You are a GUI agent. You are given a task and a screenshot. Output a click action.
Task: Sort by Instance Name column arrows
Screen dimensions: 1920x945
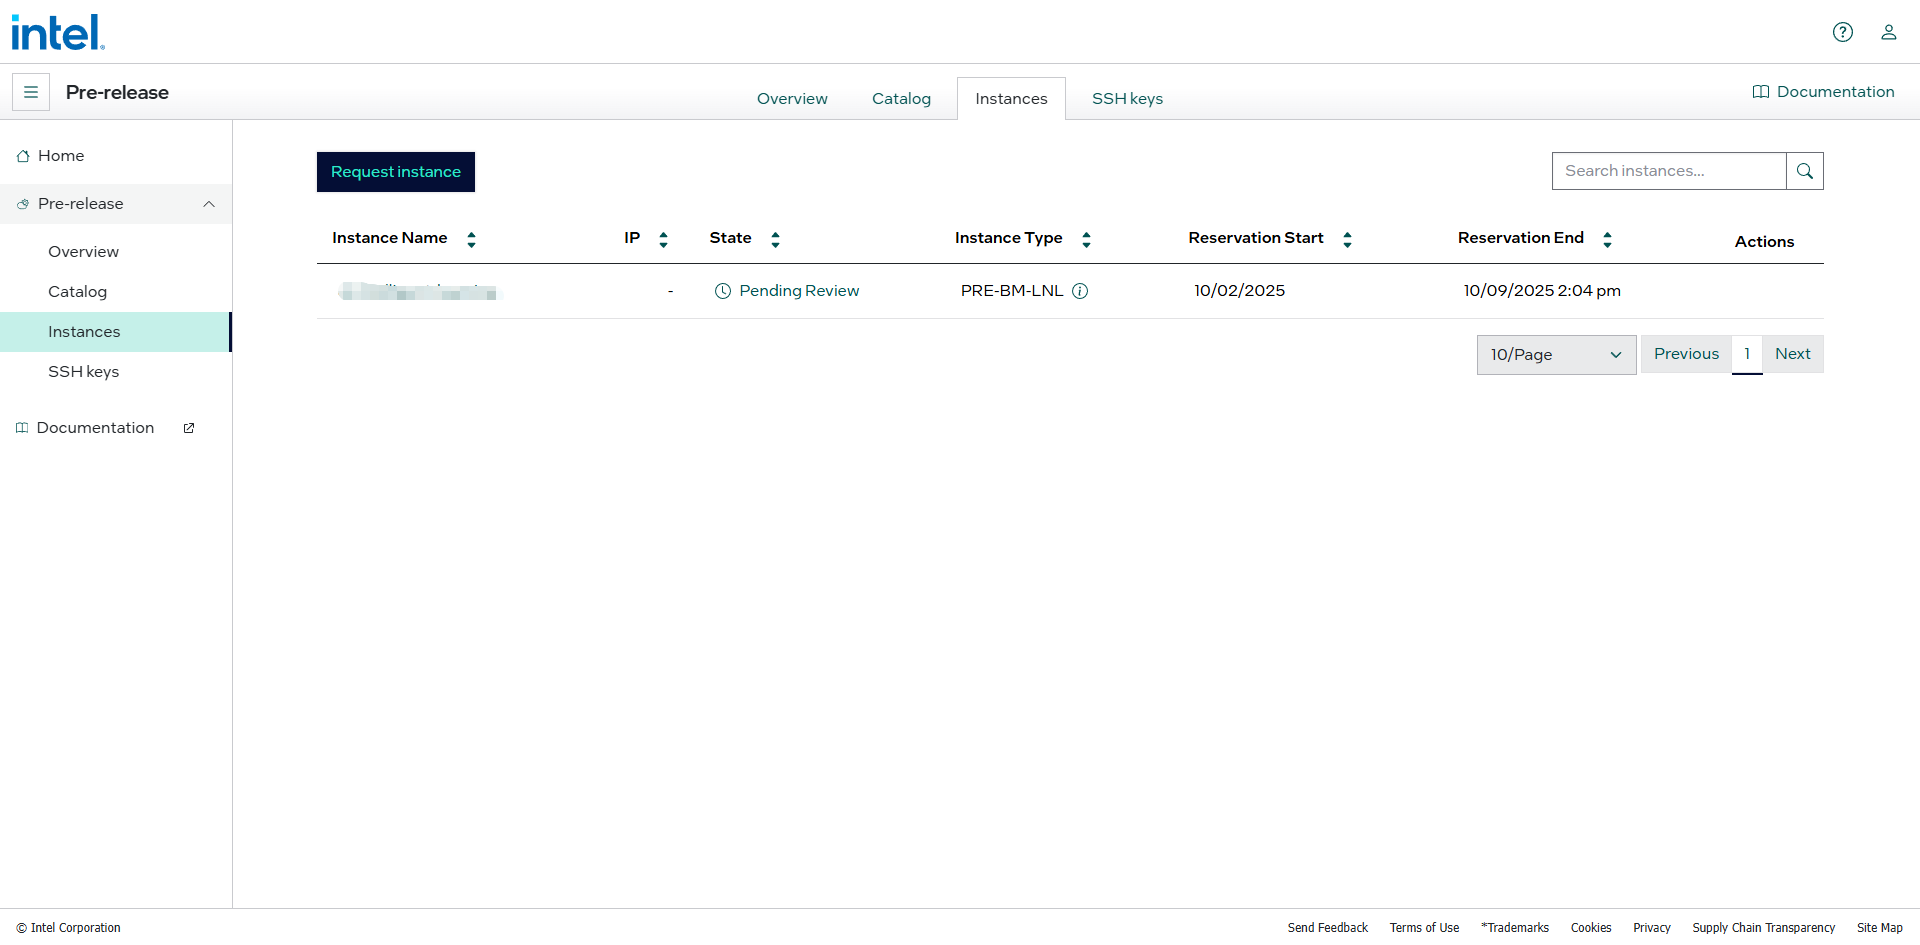[471, 239]
